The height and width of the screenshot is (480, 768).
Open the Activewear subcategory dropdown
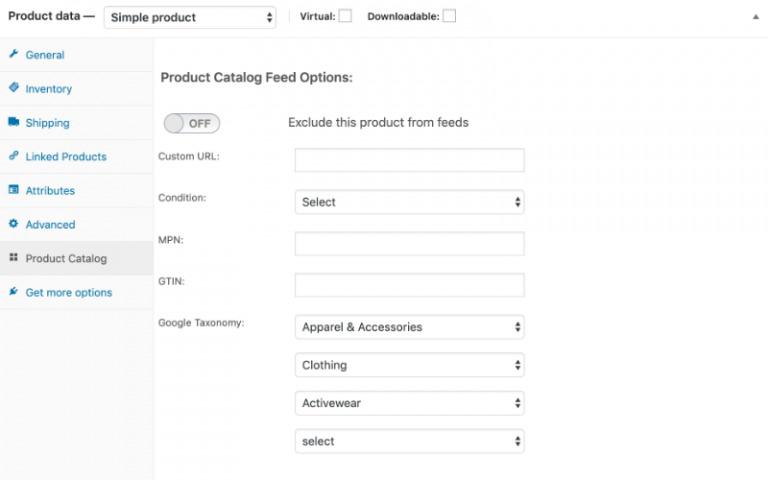[x=409, y=403]
